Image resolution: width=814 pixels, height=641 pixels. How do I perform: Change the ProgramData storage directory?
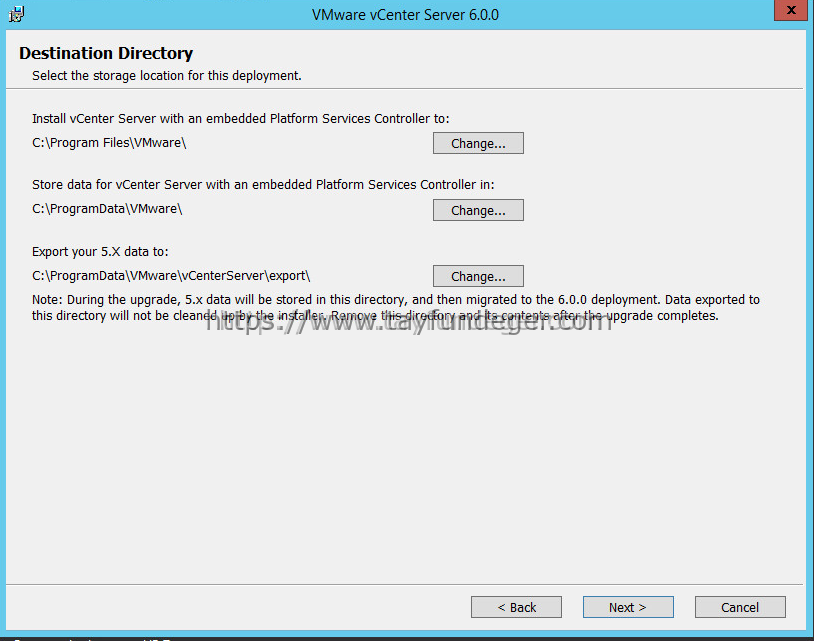click(x=478, y=210)
